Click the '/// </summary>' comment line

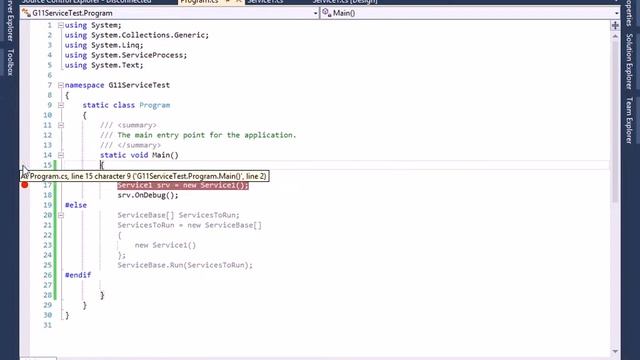pyautogui.click(x=131, y=145)
